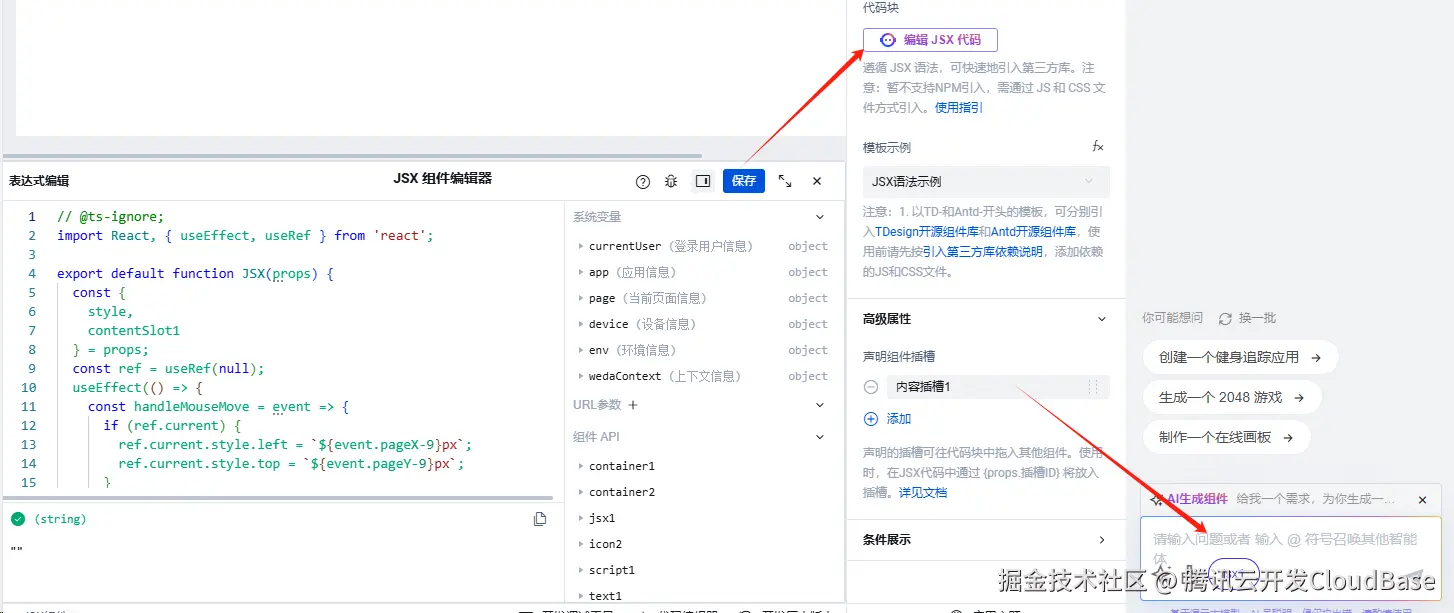The height and width of the screenshot is (613, 1454).
Task: Expand the jsx1 component node
Action: click(581, 518)
